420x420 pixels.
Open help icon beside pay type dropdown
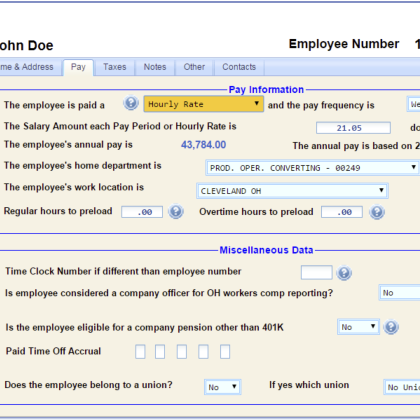click(131, 103)
